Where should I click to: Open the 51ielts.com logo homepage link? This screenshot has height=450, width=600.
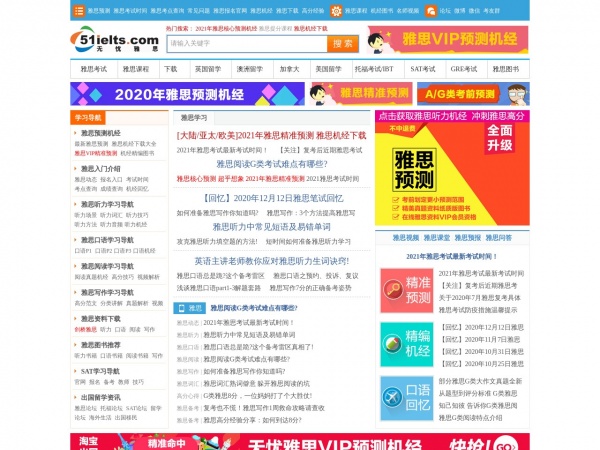114,40
